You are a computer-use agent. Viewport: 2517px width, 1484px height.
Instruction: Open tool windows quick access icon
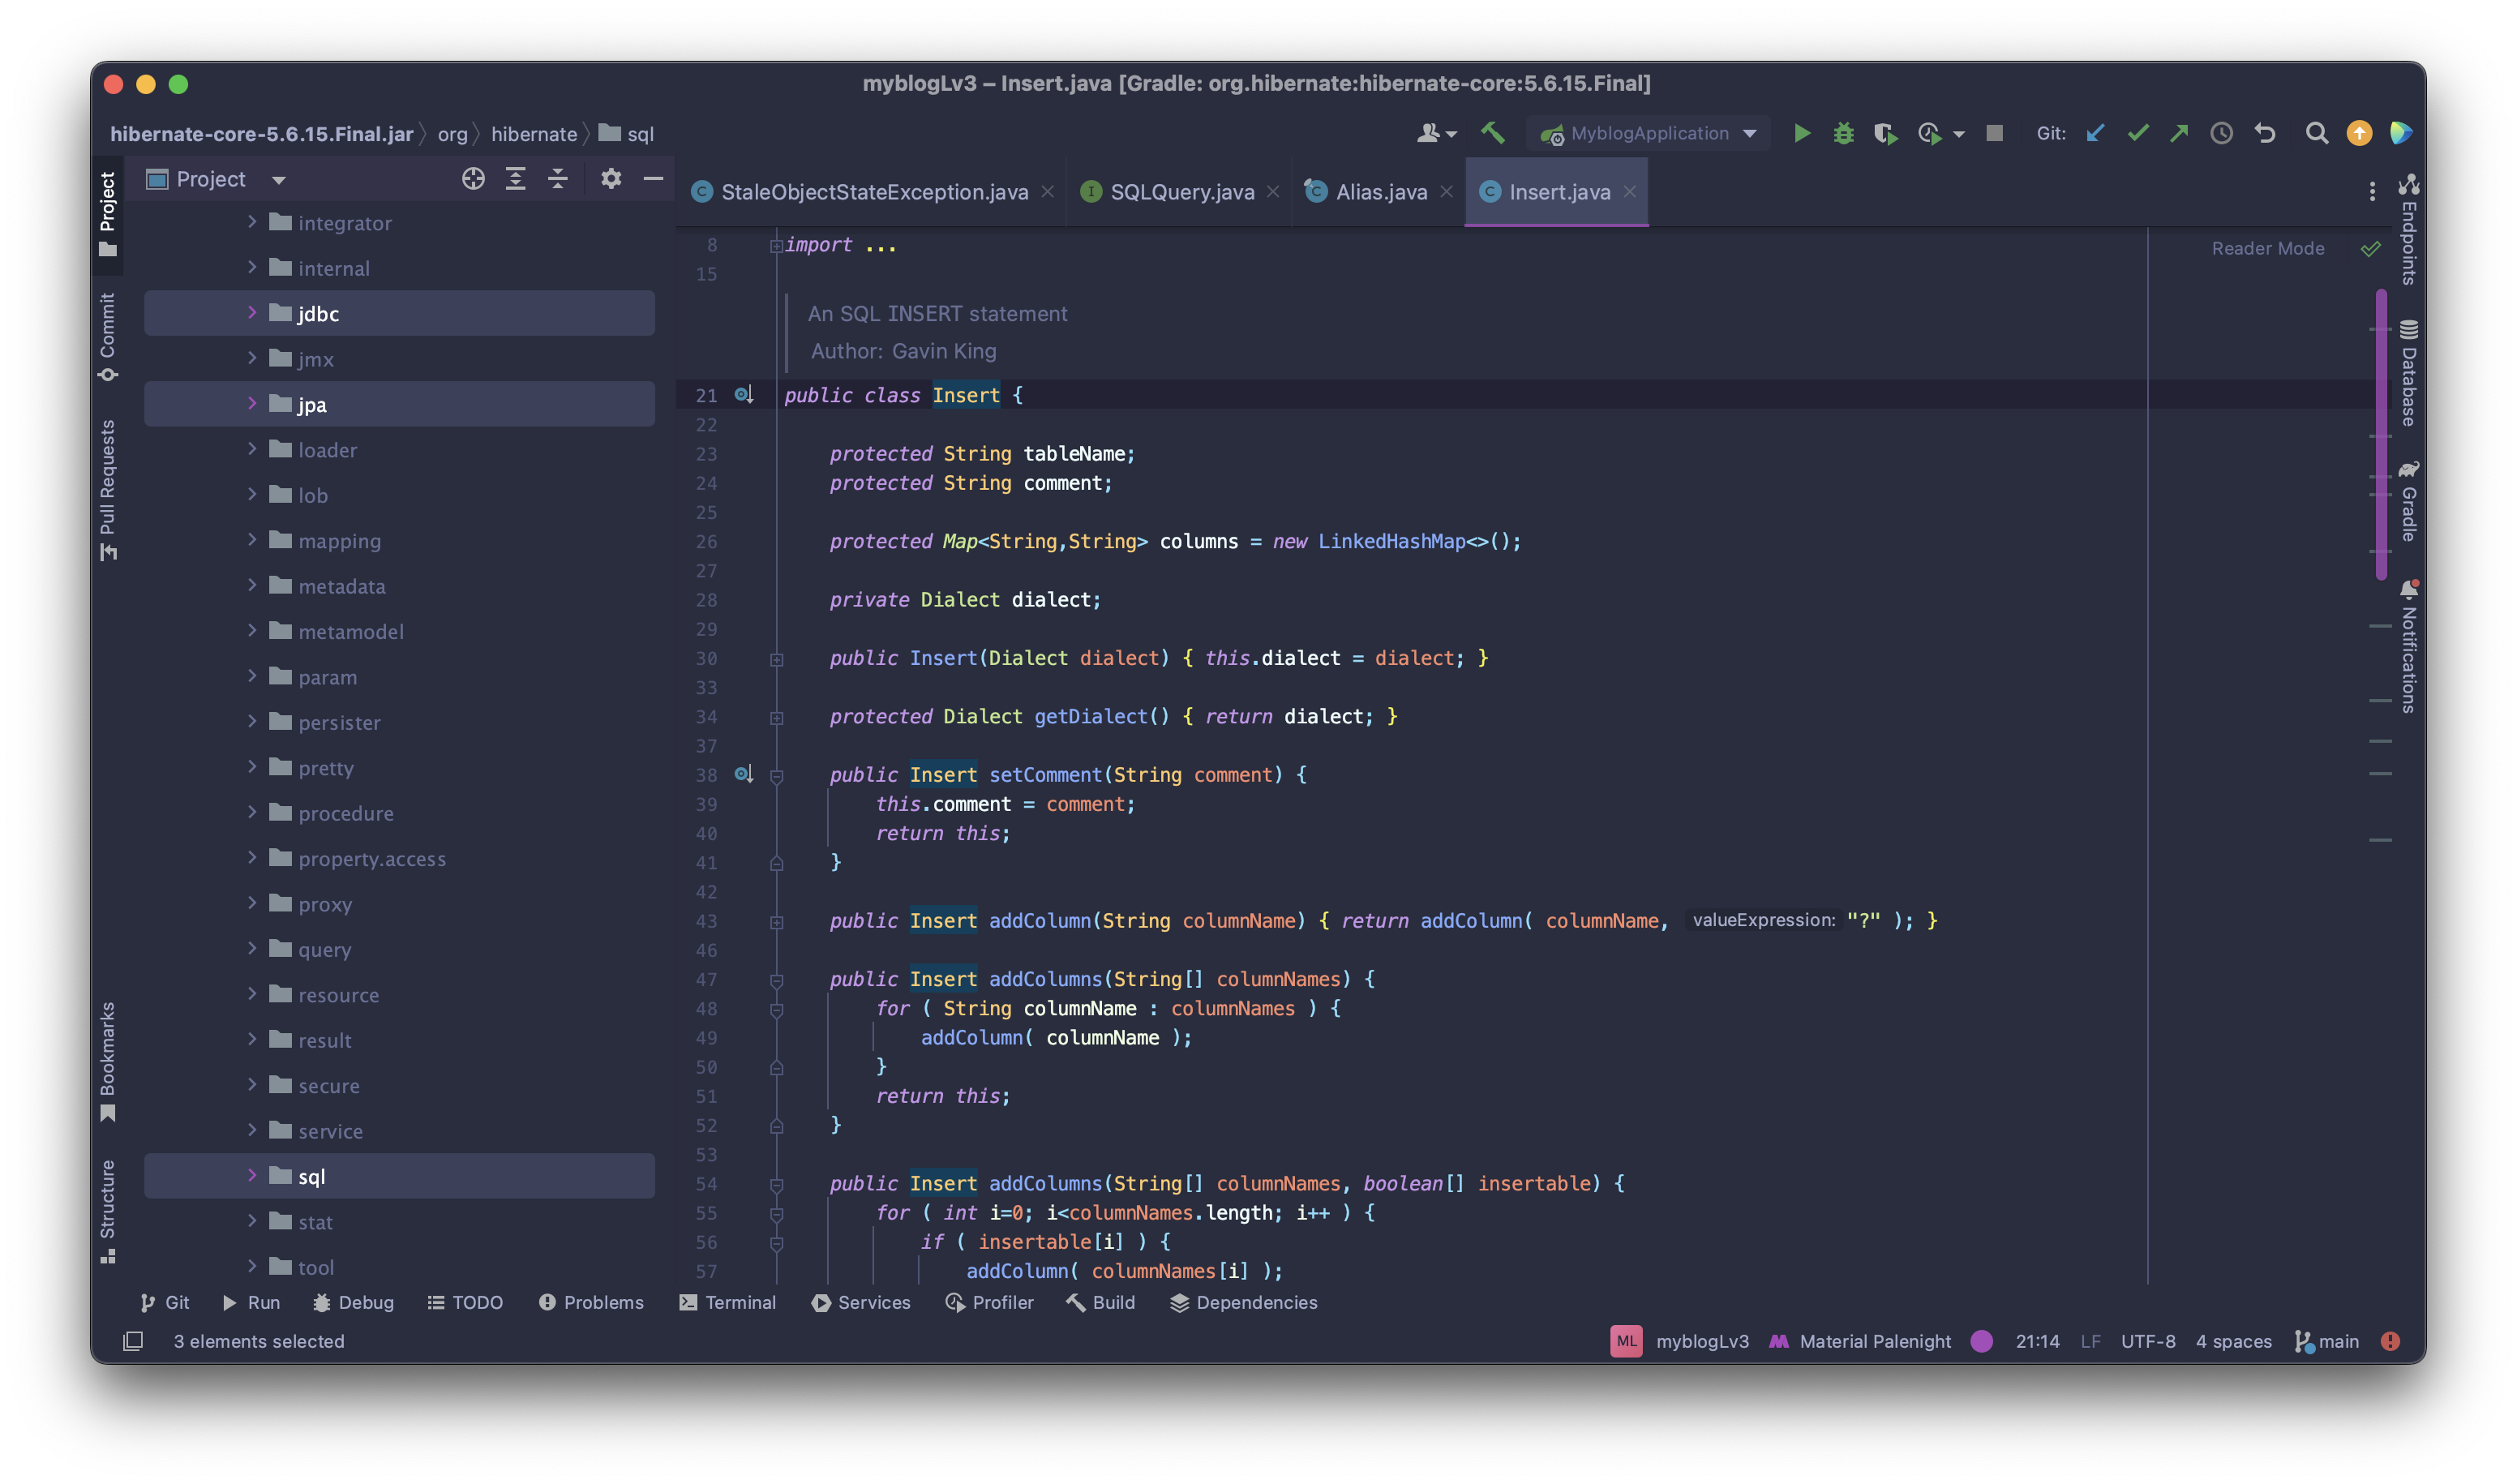click(133, 1341)
